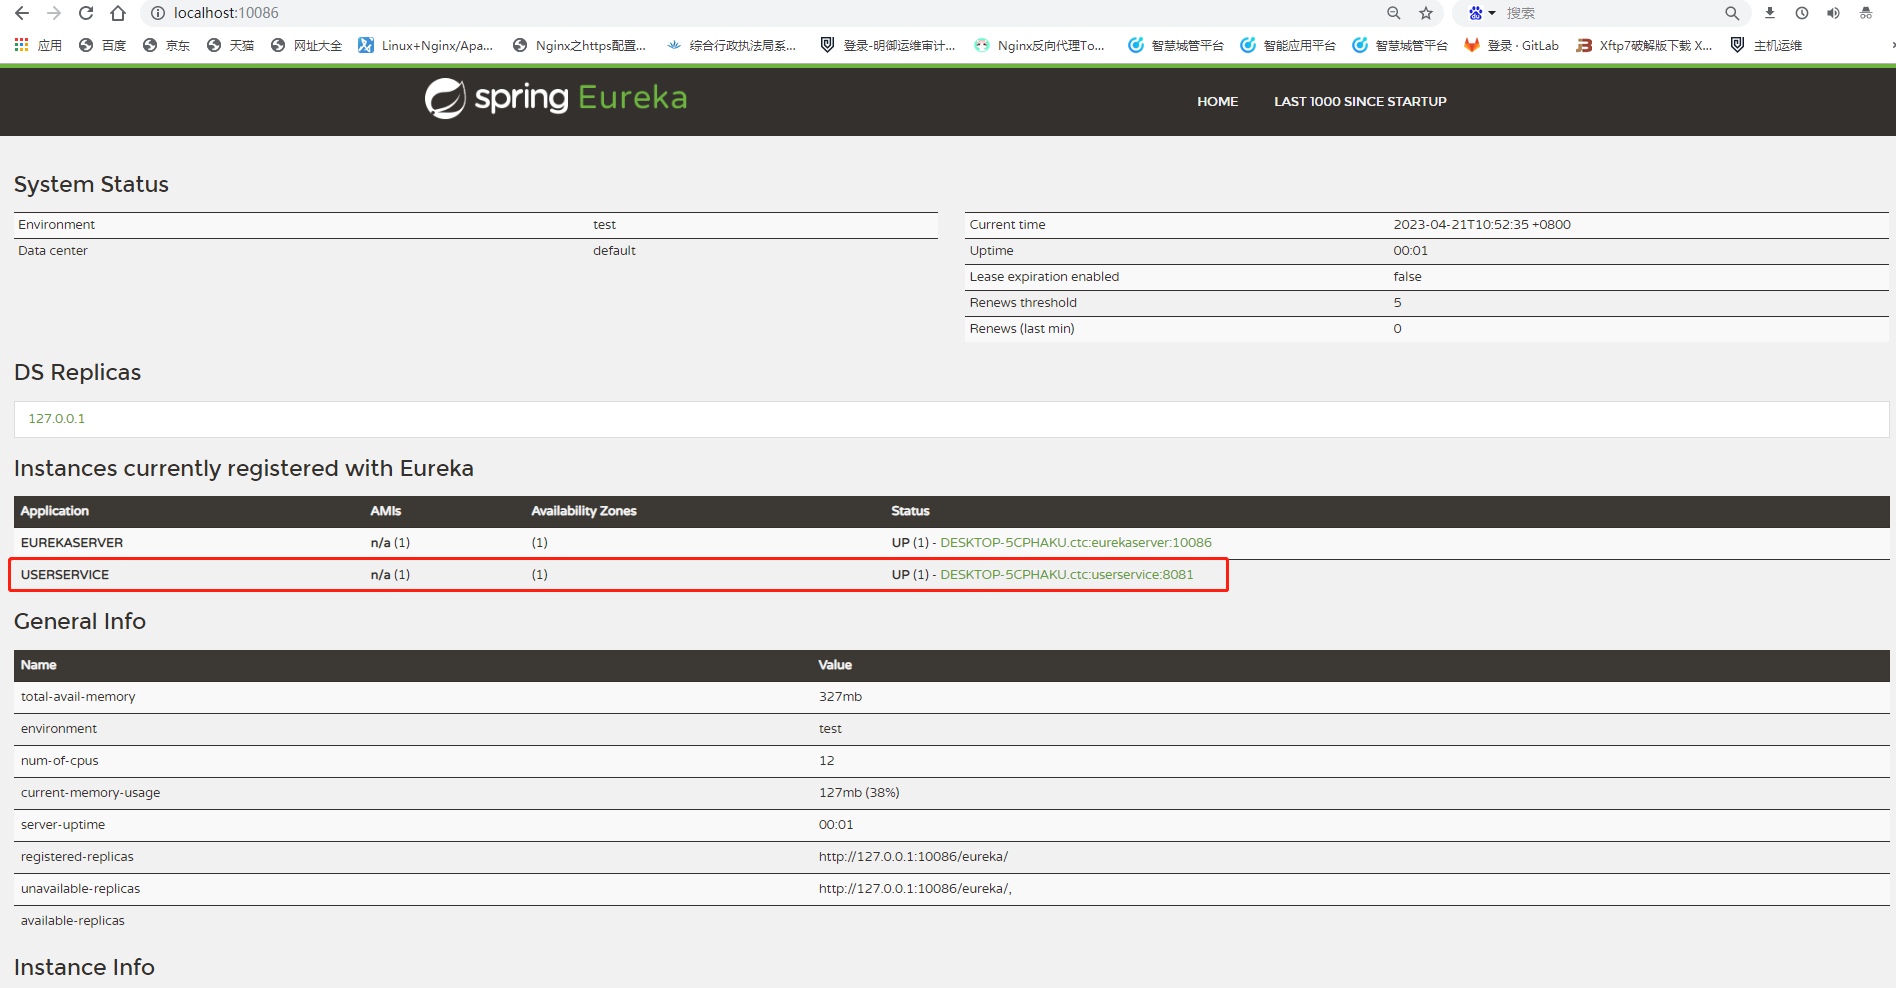Open the incognito profile icon
This screenshot has width=1896, height=988.
1866,13
